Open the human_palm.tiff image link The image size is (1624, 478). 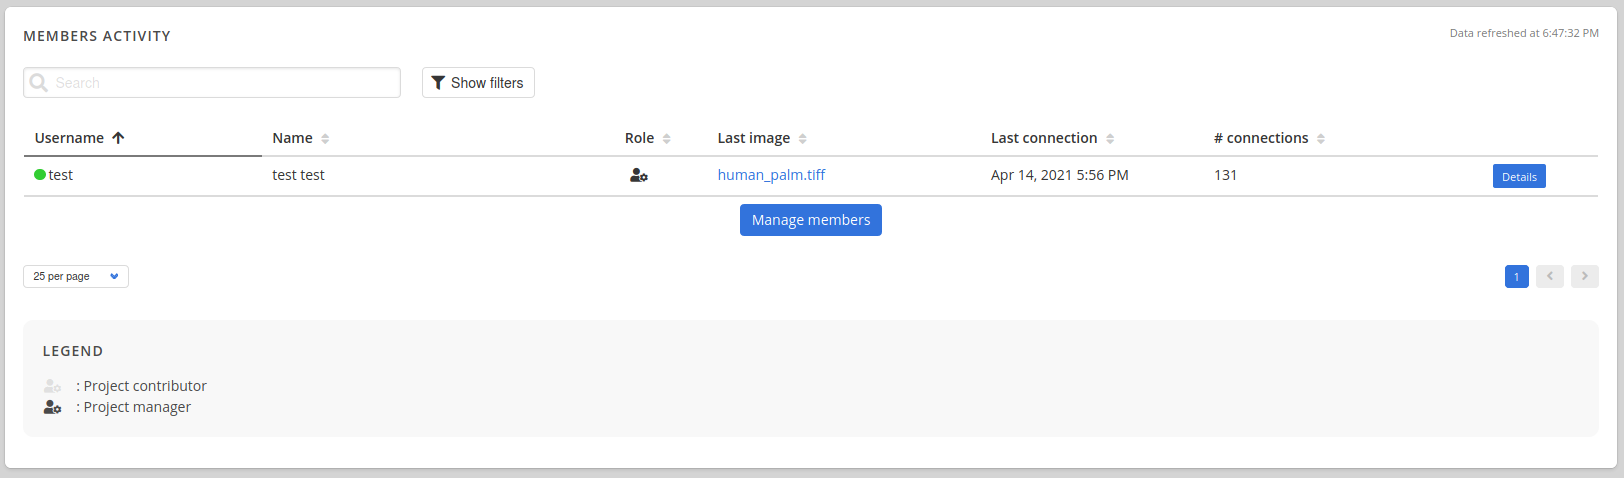(771, 175)
